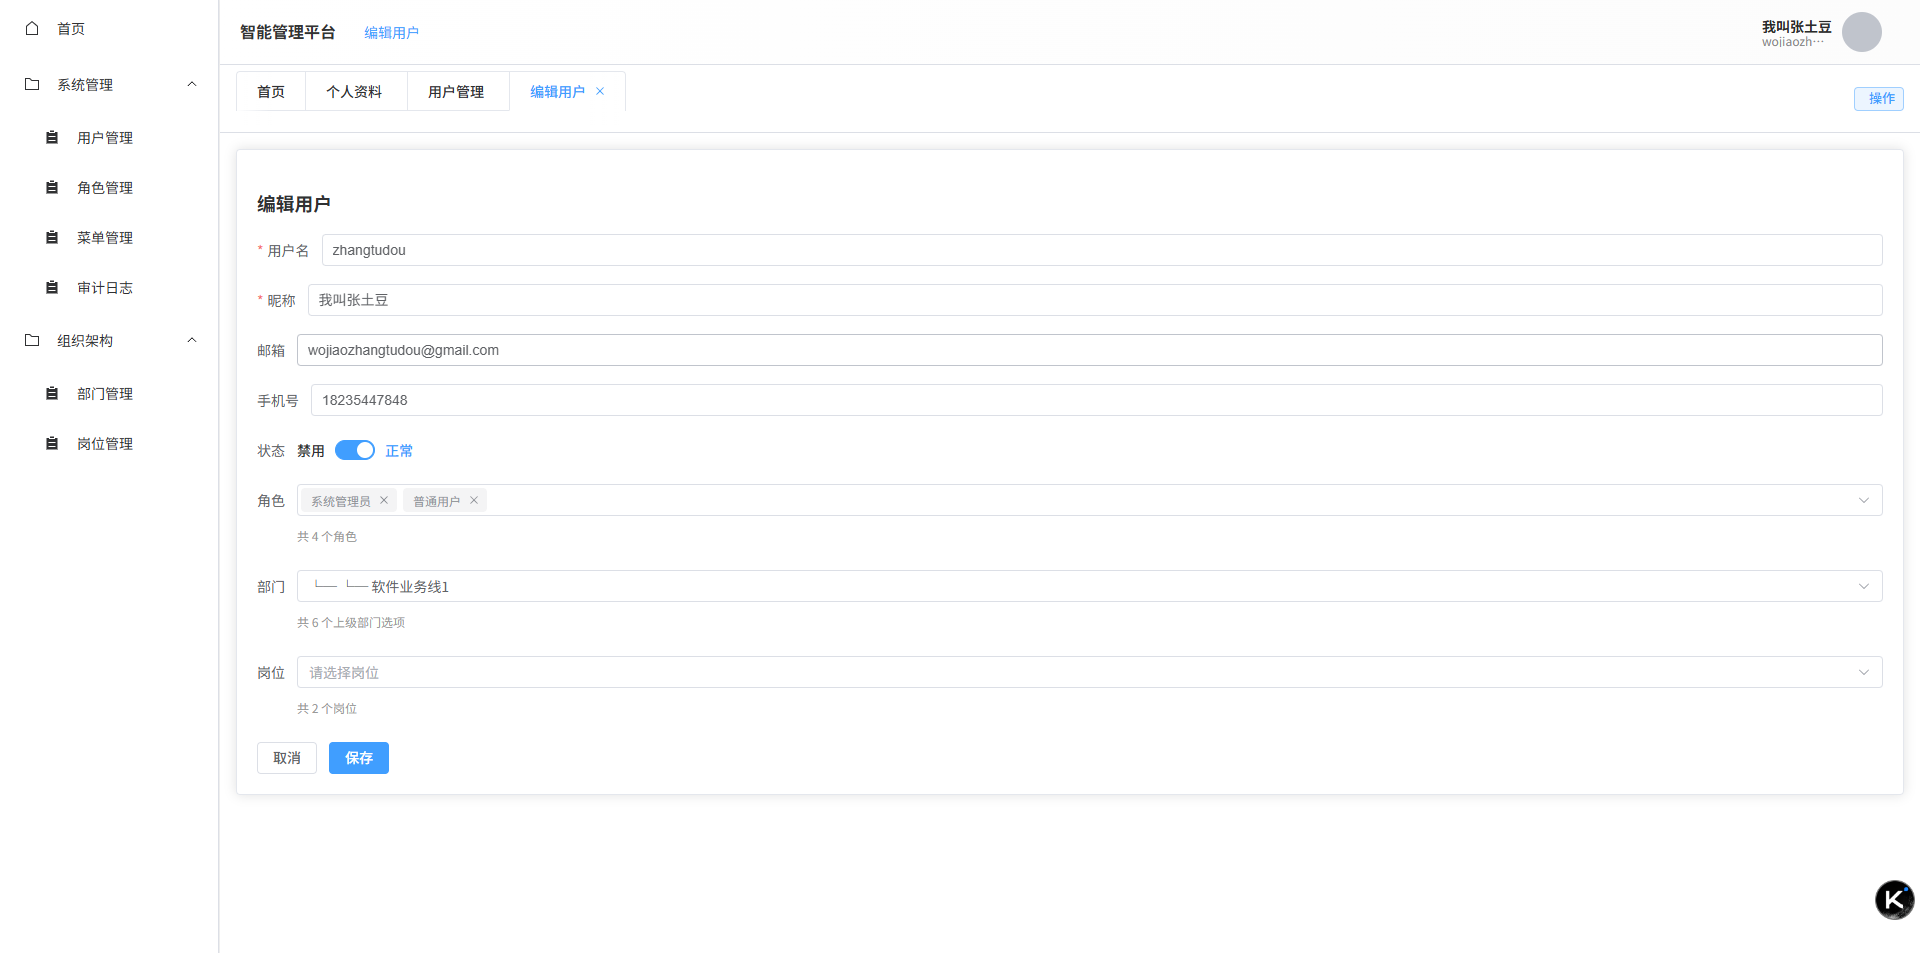Viewport: 1920px width, 953px height.
Task: Open the user avatar menu
Action: pos(1862,32)
